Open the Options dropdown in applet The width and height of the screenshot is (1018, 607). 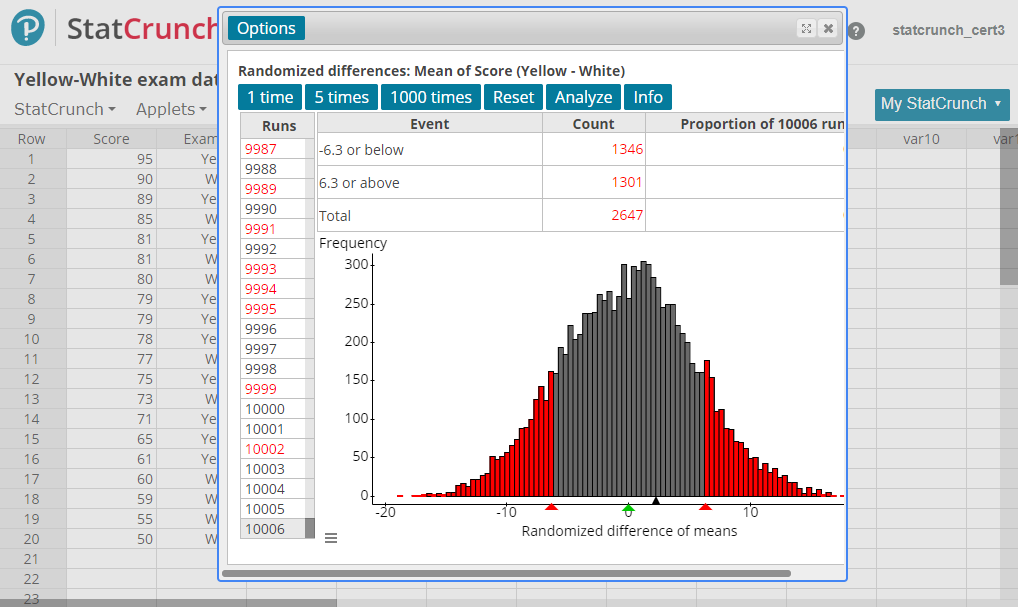coord(266,28)
